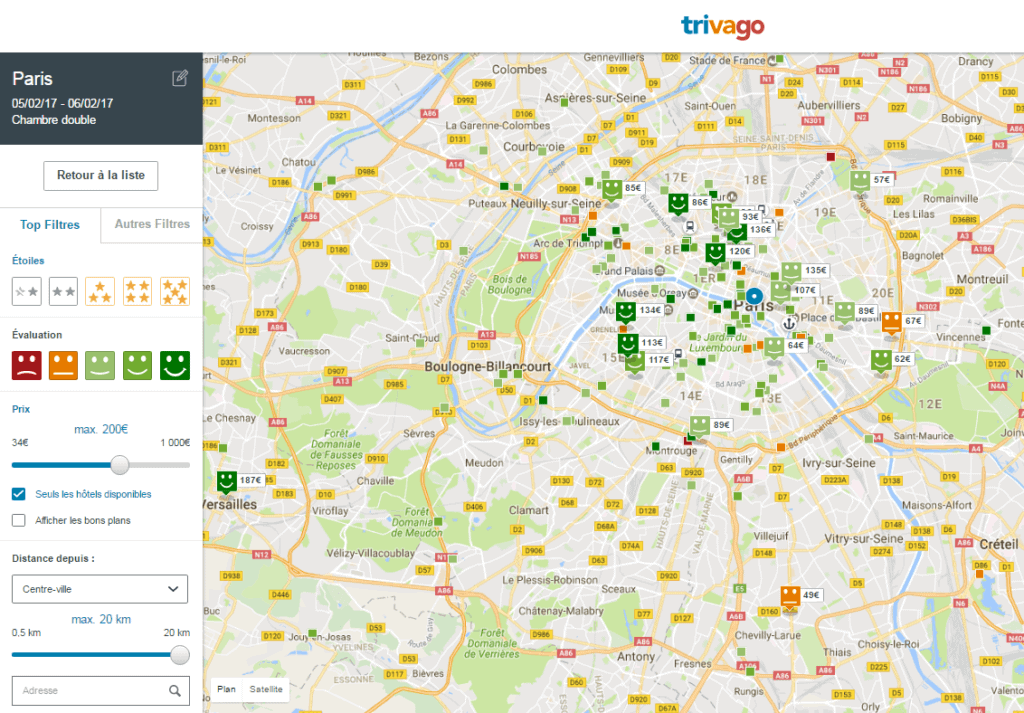Viewport: 1024px width, 713px height.
Task: Toggle the five-star filter
Action: pos(175,291)
